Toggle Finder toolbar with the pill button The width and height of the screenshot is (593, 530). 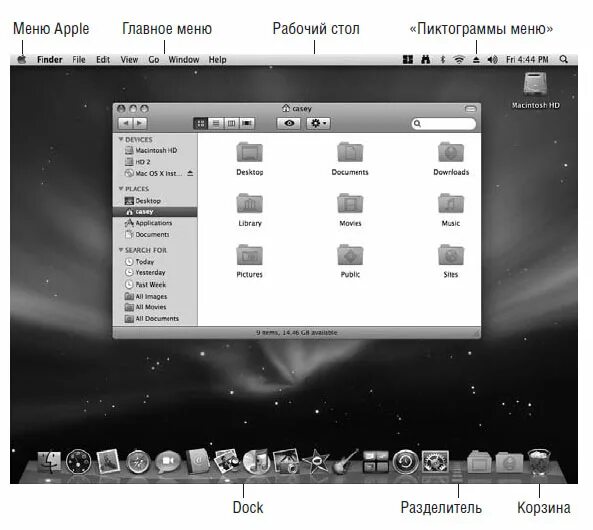click(x=470, y=109)
